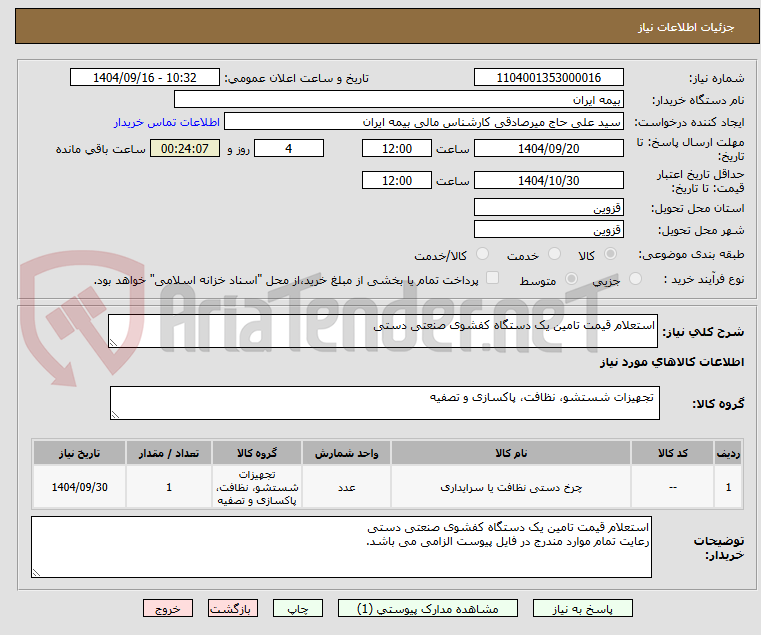Click the پاسخ به نیاز button
Image resolution: width=761 pixels, height=635 pixels.
[x=582, y=608]
